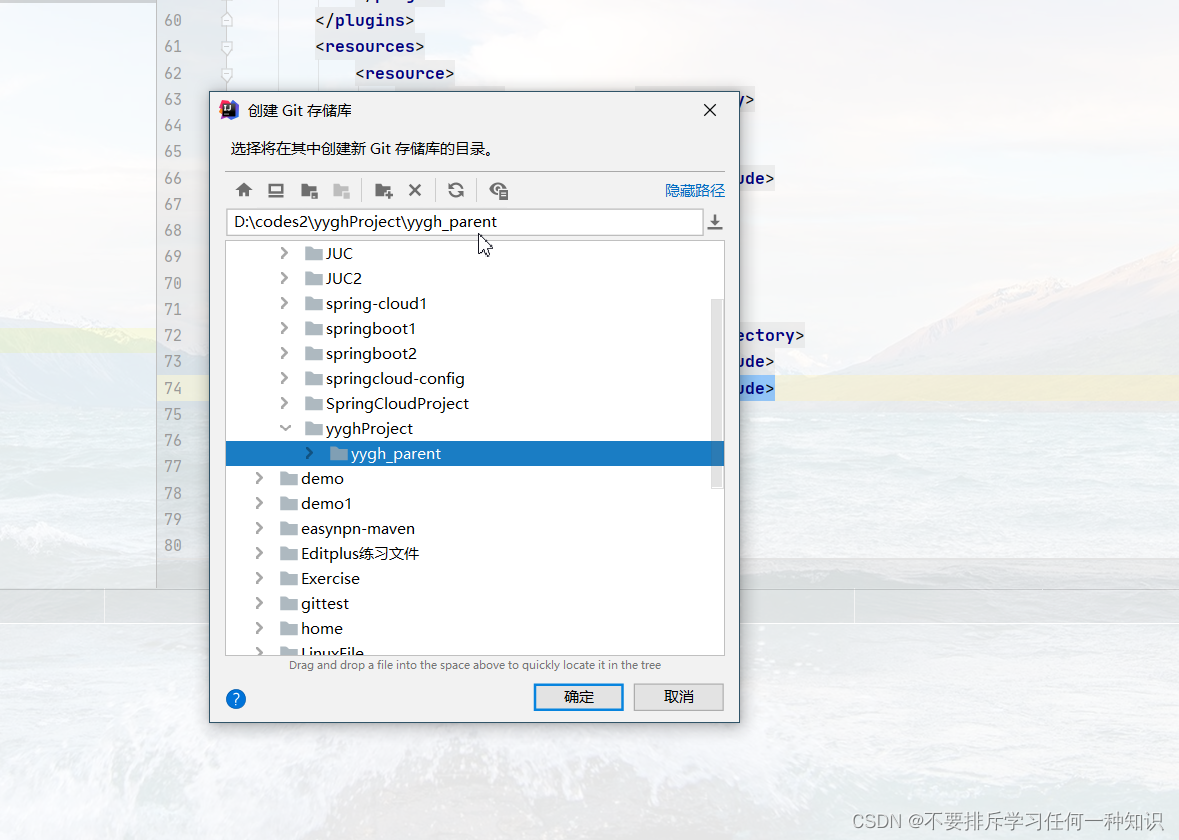The image size is (1179, 840).
Task: Expand the demo folder
Action: click(259, 478)
